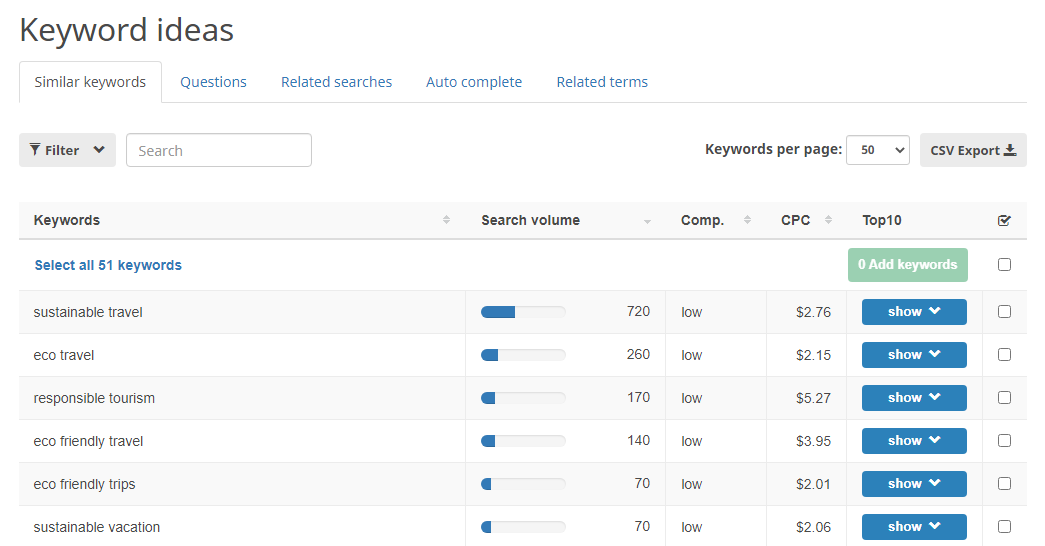Expand Top10 show for sustainable vacation

914,527
